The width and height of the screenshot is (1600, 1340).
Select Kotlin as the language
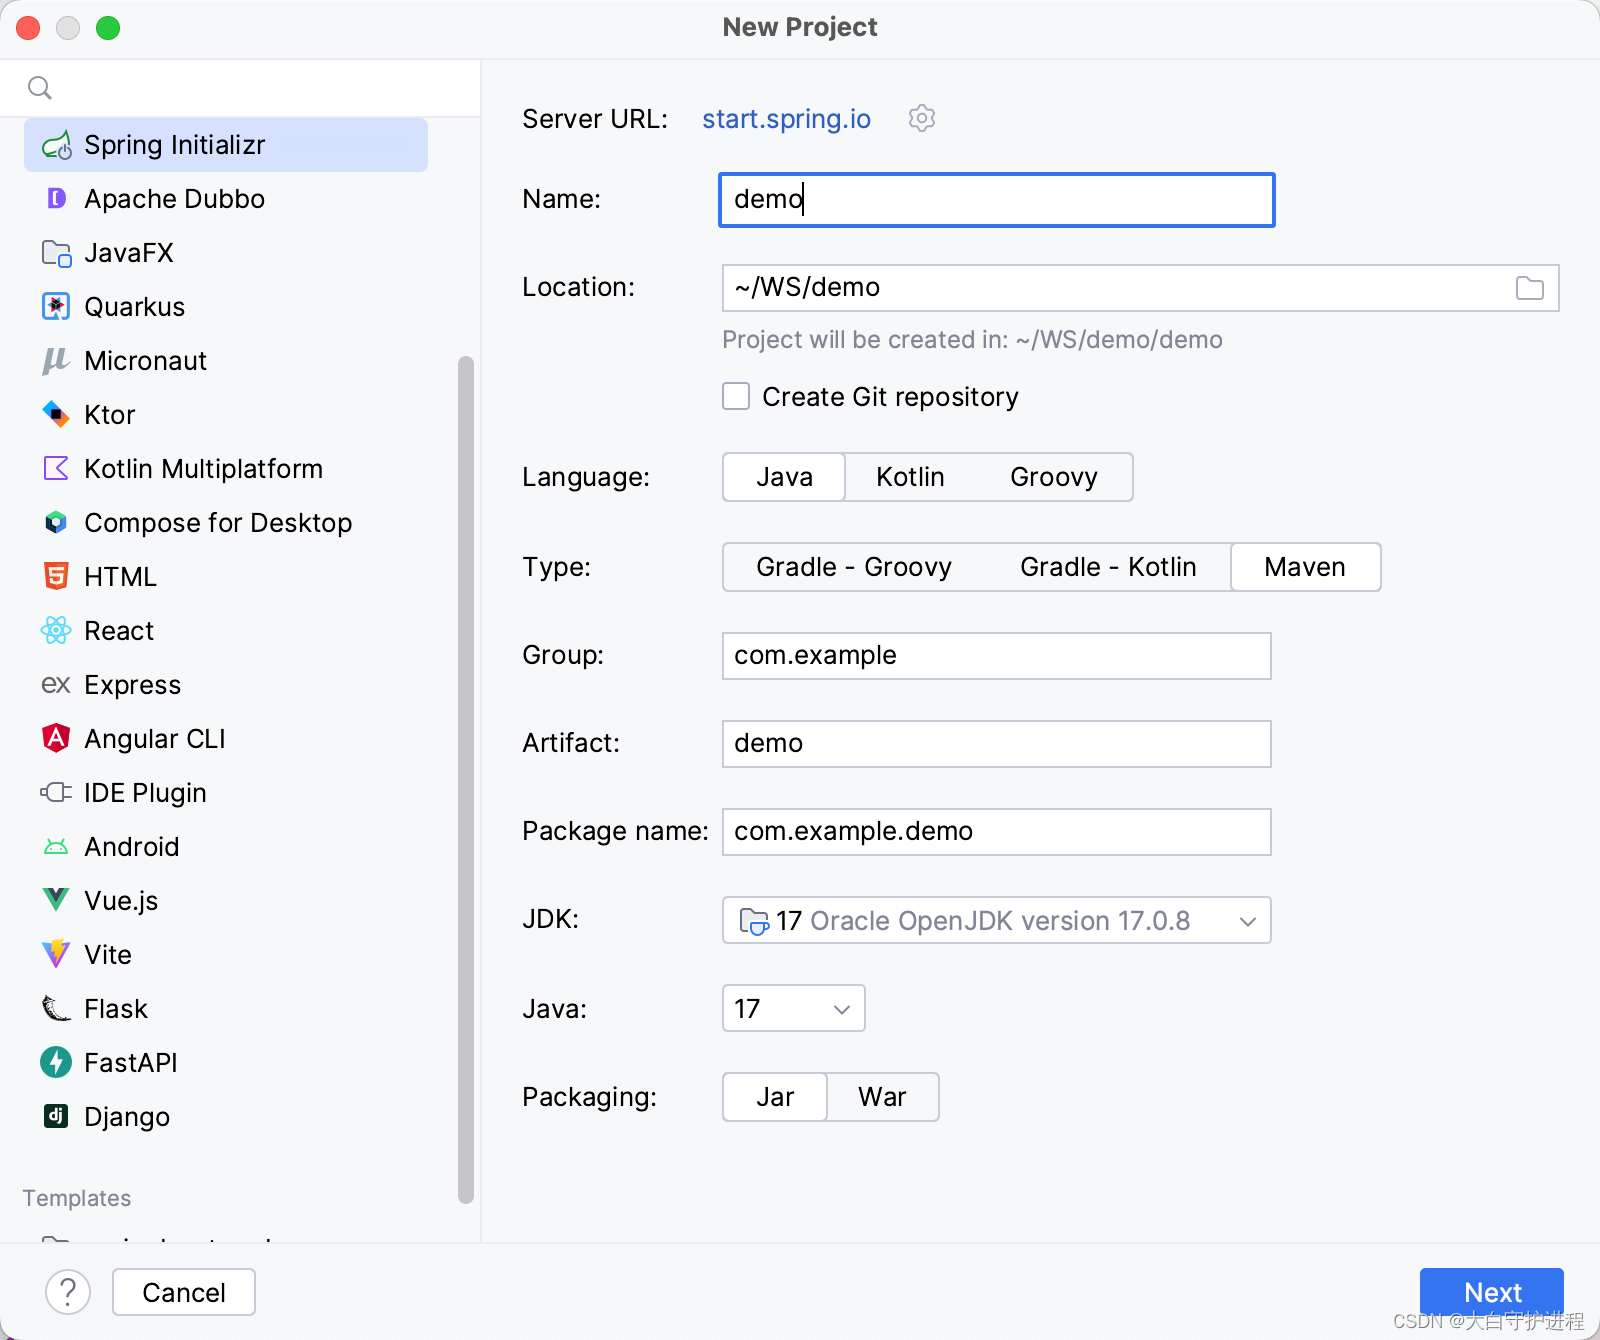coord(910,477)
